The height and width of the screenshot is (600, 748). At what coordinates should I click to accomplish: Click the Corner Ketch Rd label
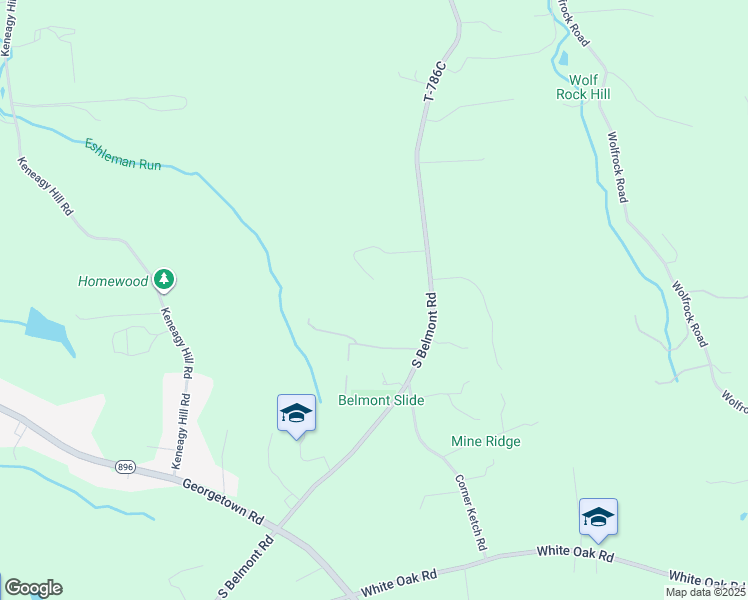tap(471, 512)
